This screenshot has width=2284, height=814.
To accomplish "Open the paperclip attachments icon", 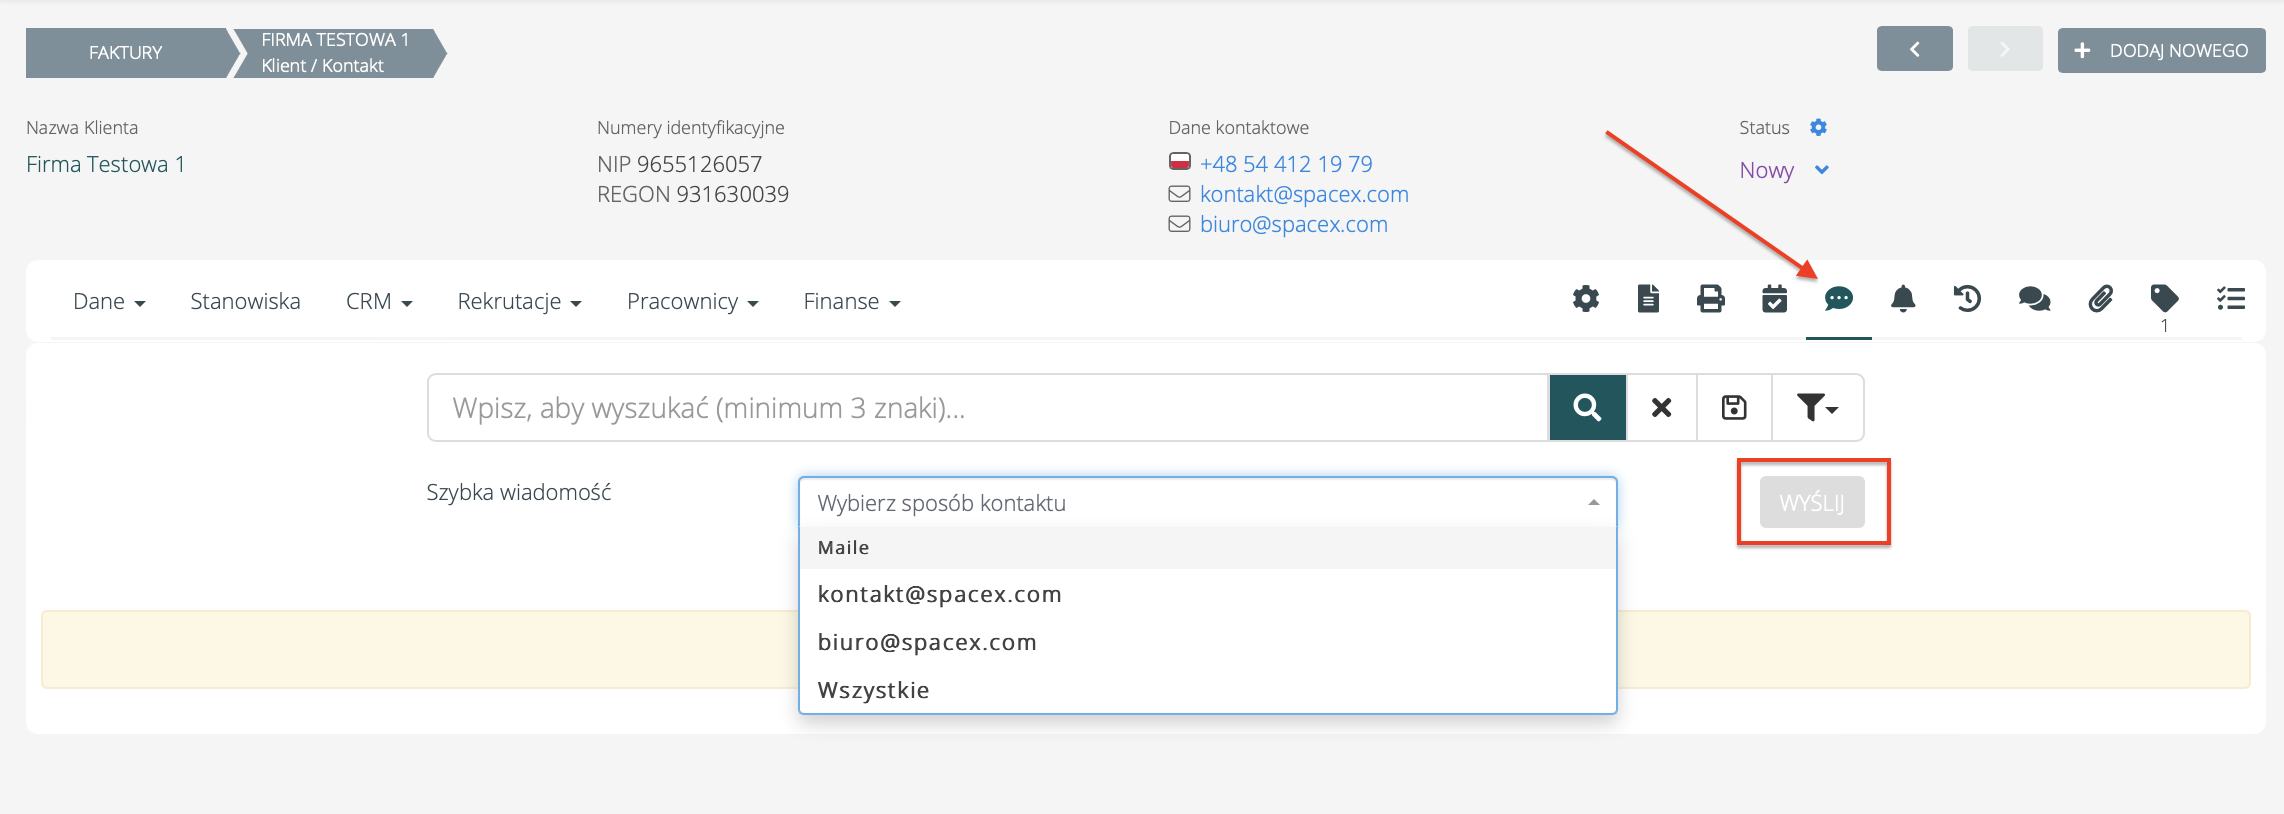I will tap(2100, 299).
